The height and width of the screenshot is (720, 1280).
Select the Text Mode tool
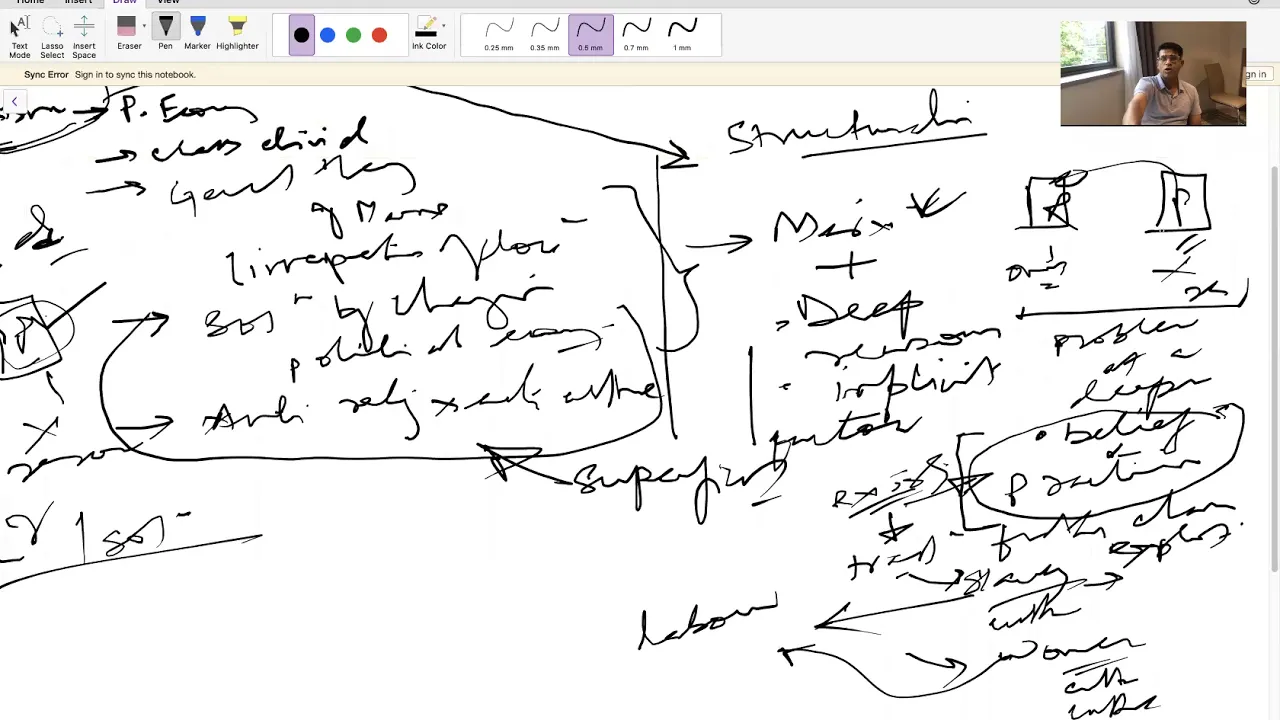[19, 36]
